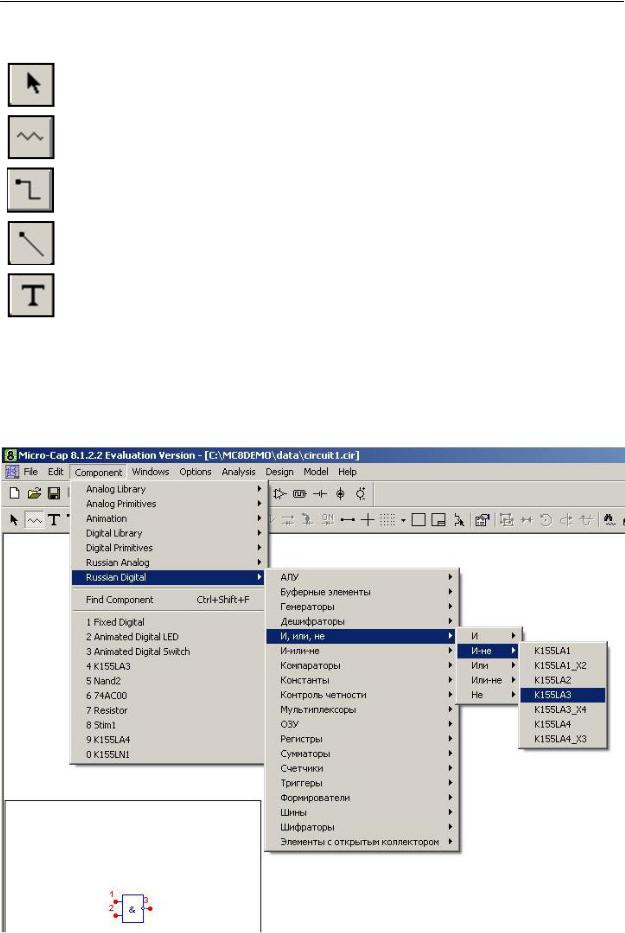Image resolution: width=625 pixels, height=933 pixels.
Task: Pick recent item 0 K155LN1
Action: tap(167, 754)
